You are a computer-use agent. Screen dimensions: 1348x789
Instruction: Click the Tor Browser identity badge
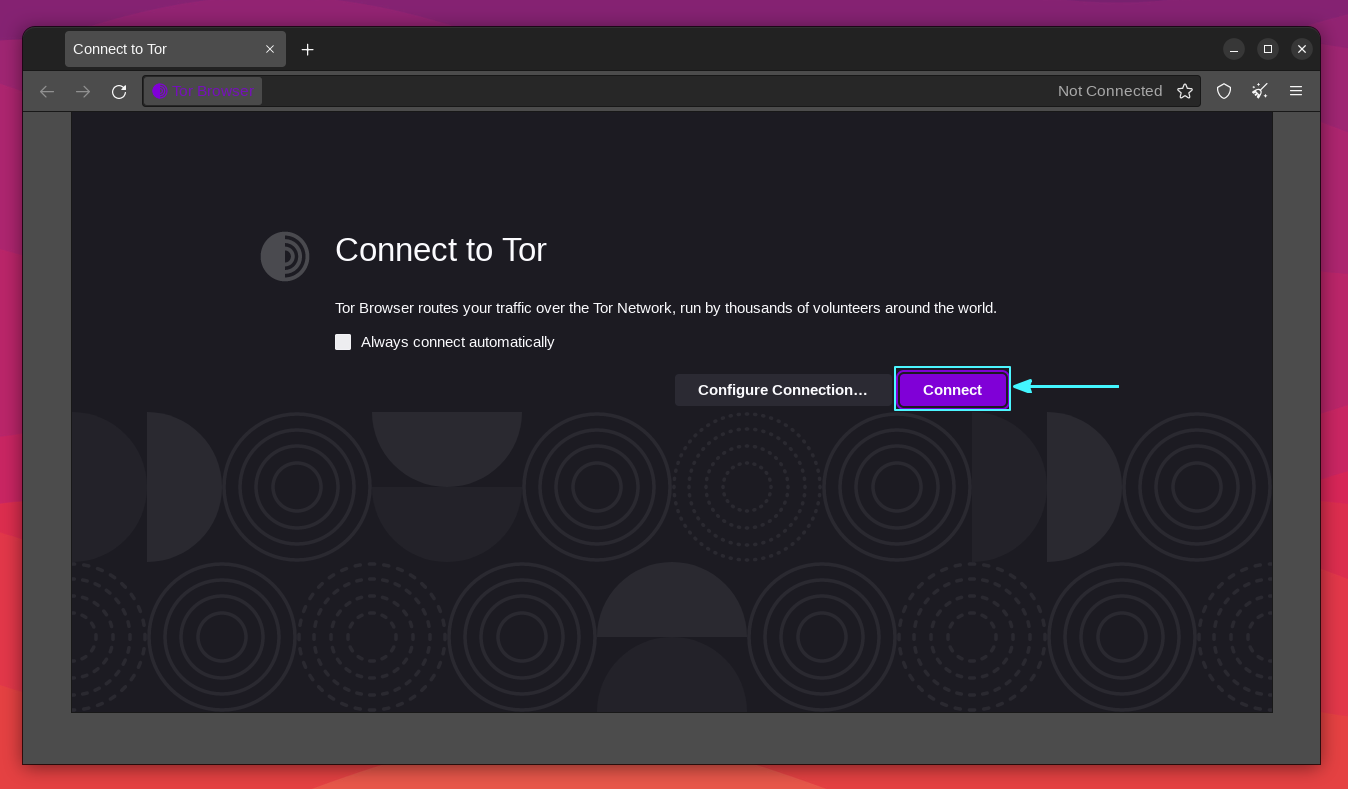[204, 91]
